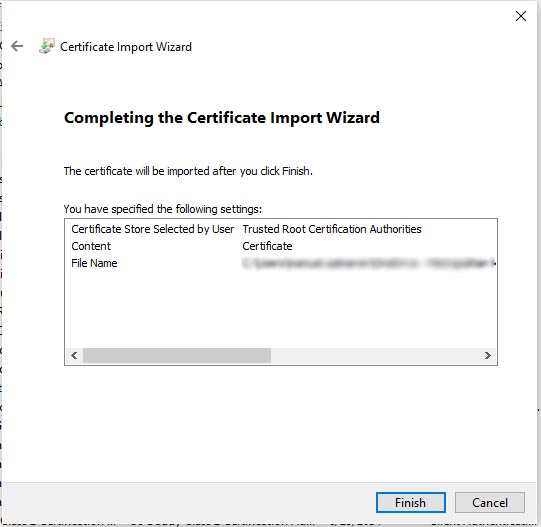This screenshot has width=541, height=527.
Task: Click the settings list left scroll arrow
Action: click(74, 355)
